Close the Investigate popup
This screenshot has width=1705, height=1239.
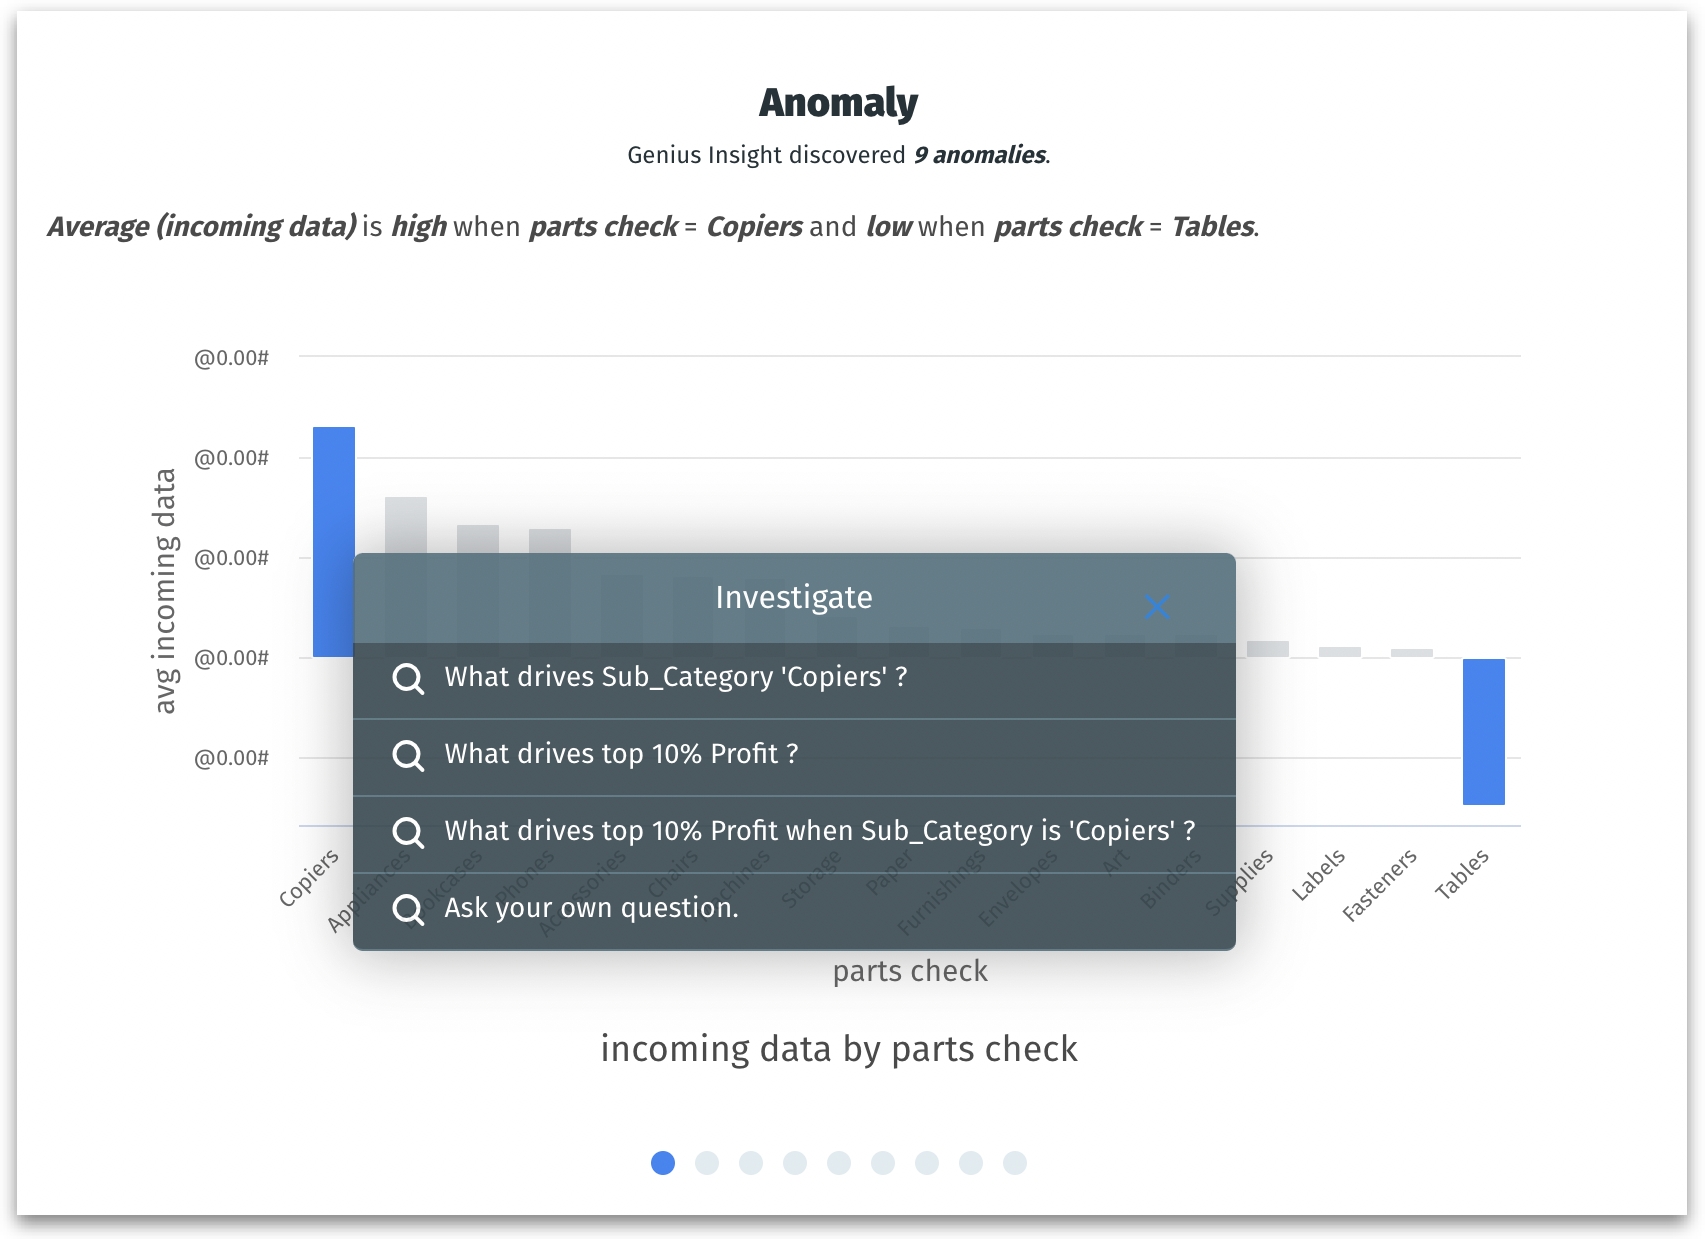pos(1157,606)
